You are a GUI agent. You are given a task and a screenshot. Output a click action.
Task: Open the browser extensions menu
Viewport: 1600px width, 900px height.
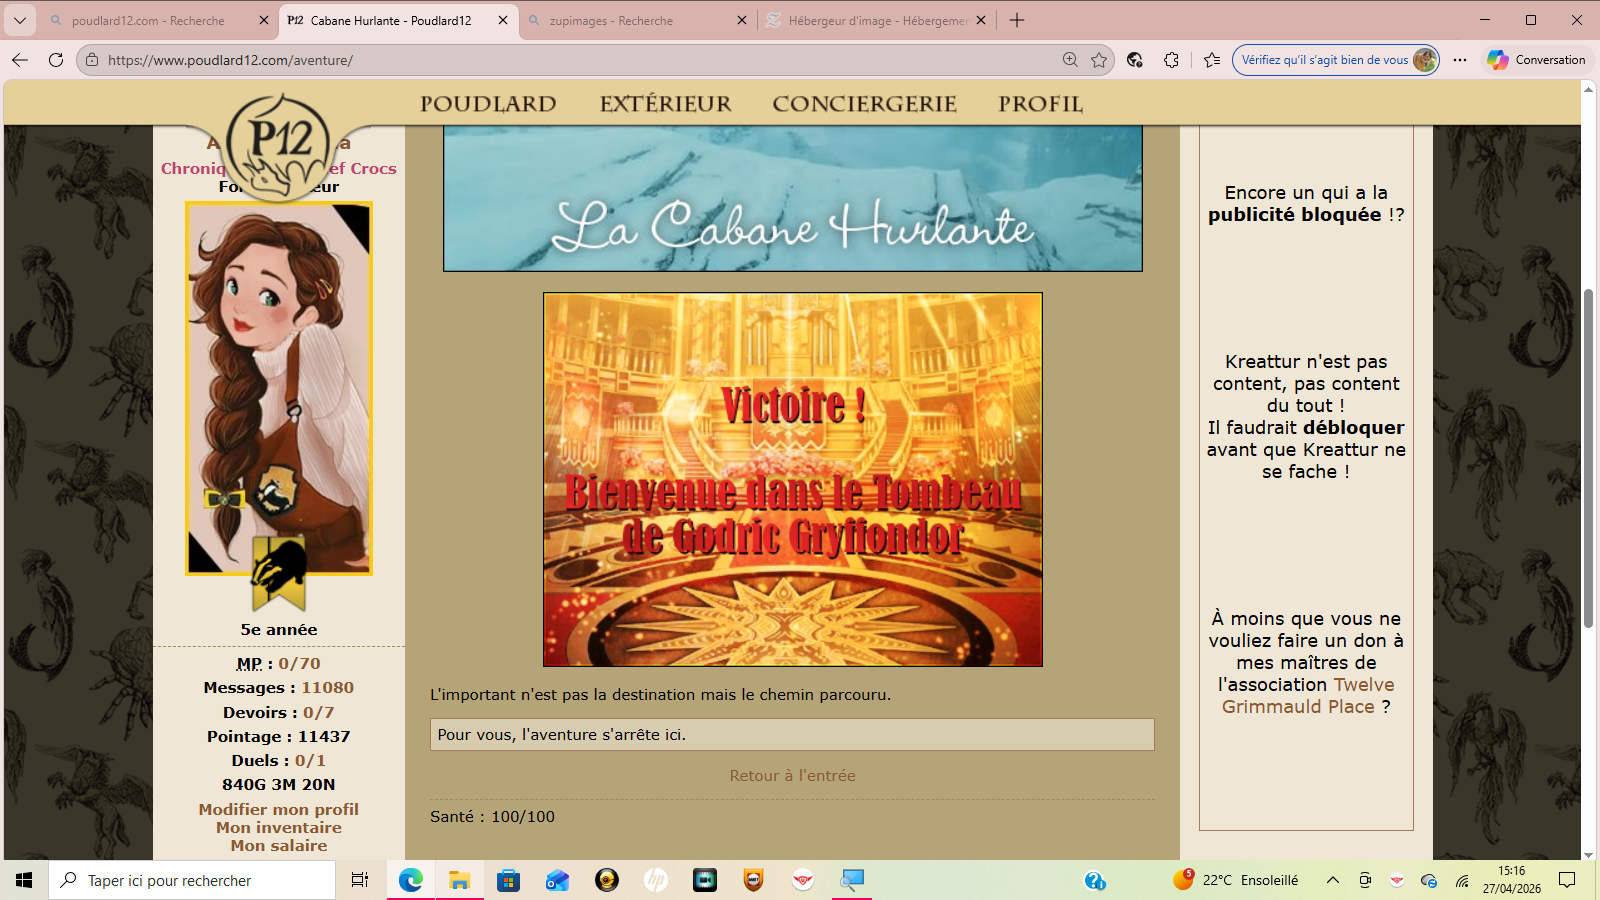(1171, 60)
